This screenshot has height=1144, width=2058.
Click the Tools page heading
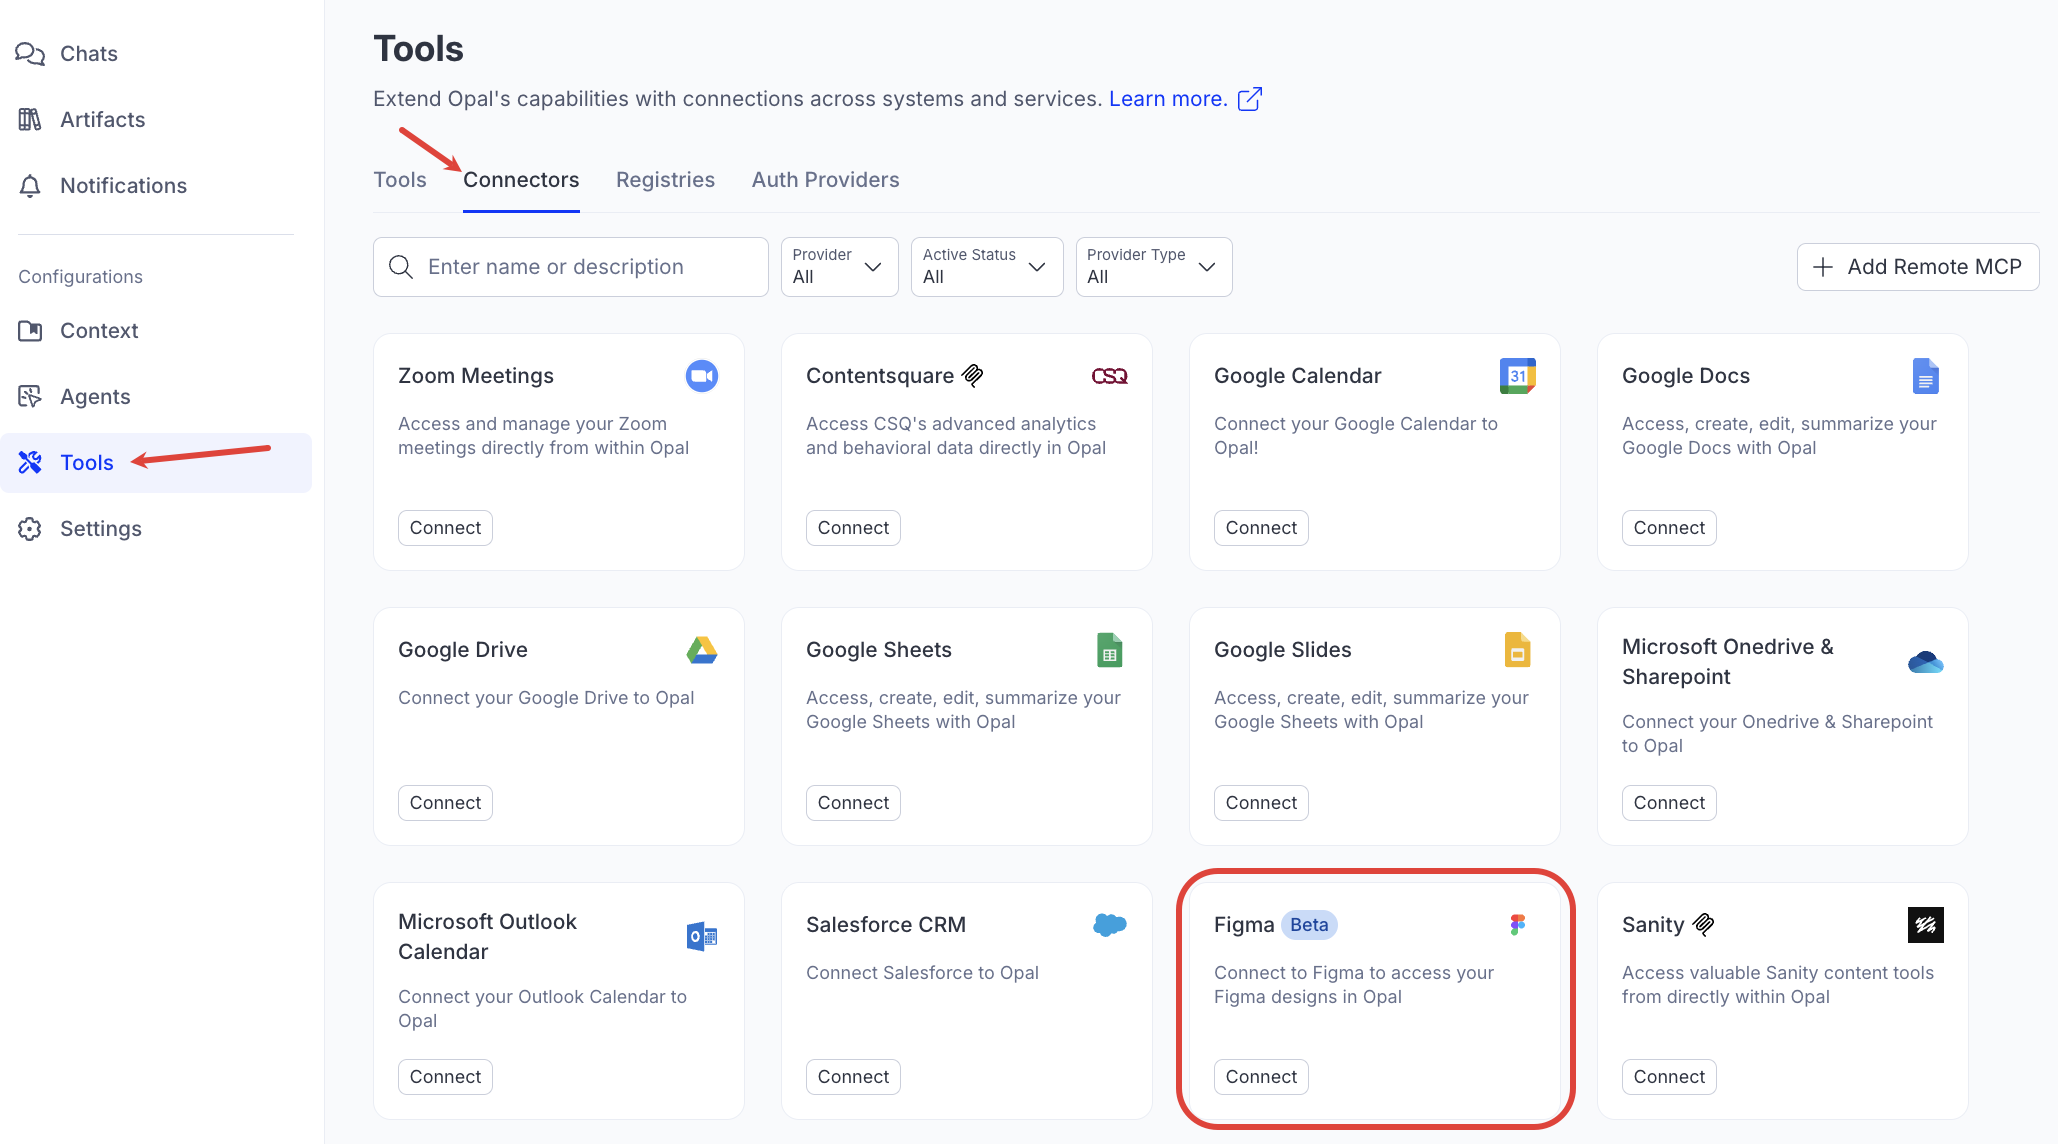point(418,49)
